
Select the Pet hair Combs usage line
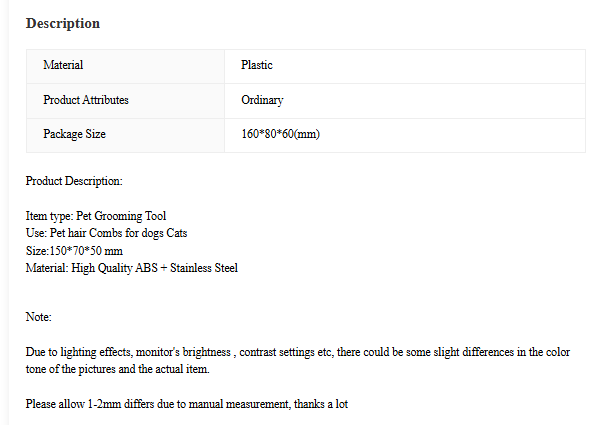(x=106, y=233)
